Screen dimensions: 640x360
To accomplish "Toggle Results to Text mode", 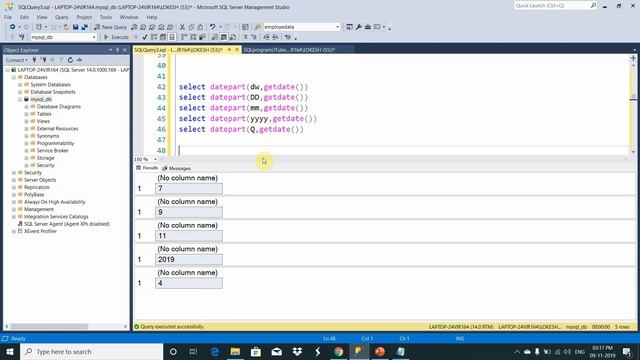I will coord(215,37).
